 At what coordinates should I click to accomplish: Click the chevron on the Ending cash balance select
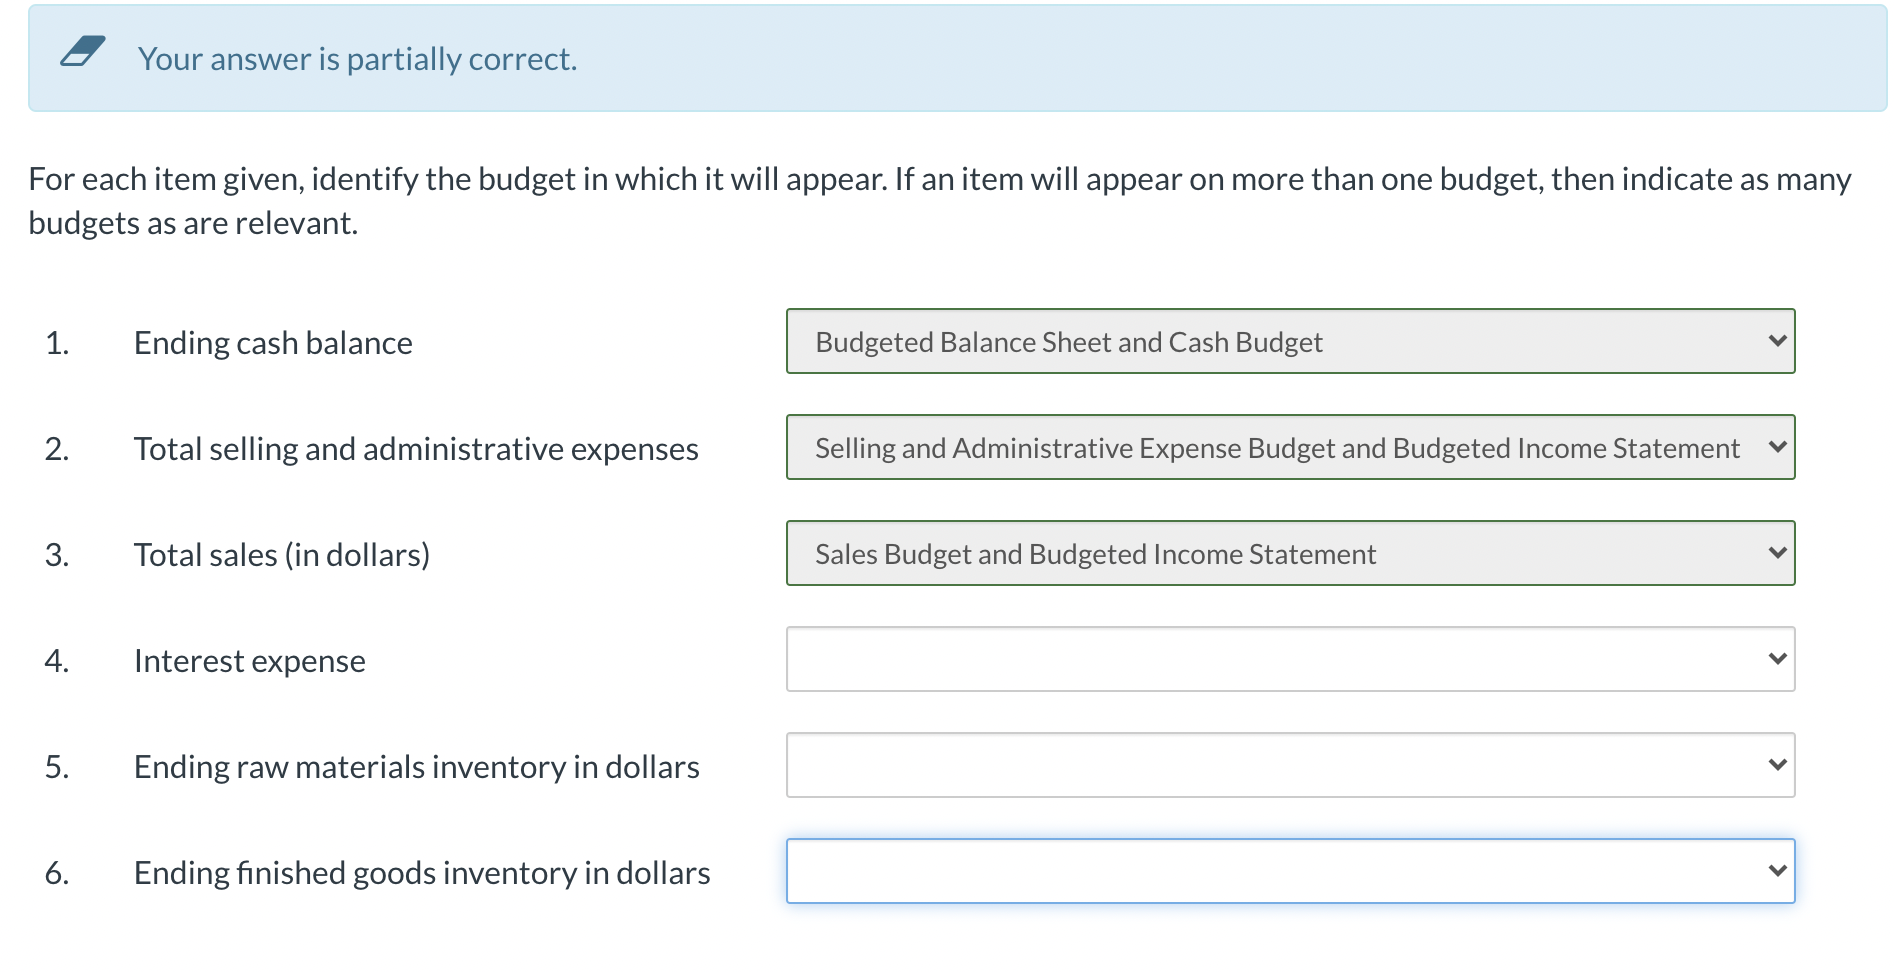click(x=1775, y=341)
